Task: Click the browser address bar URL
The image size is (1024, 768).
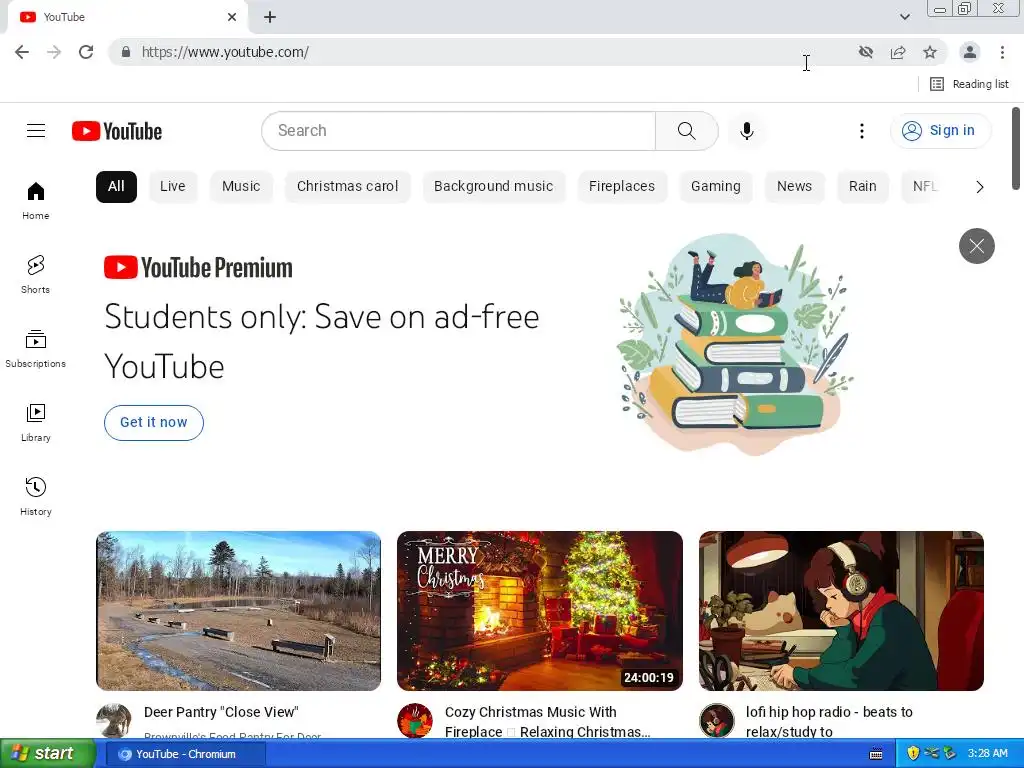Action: 225,52
